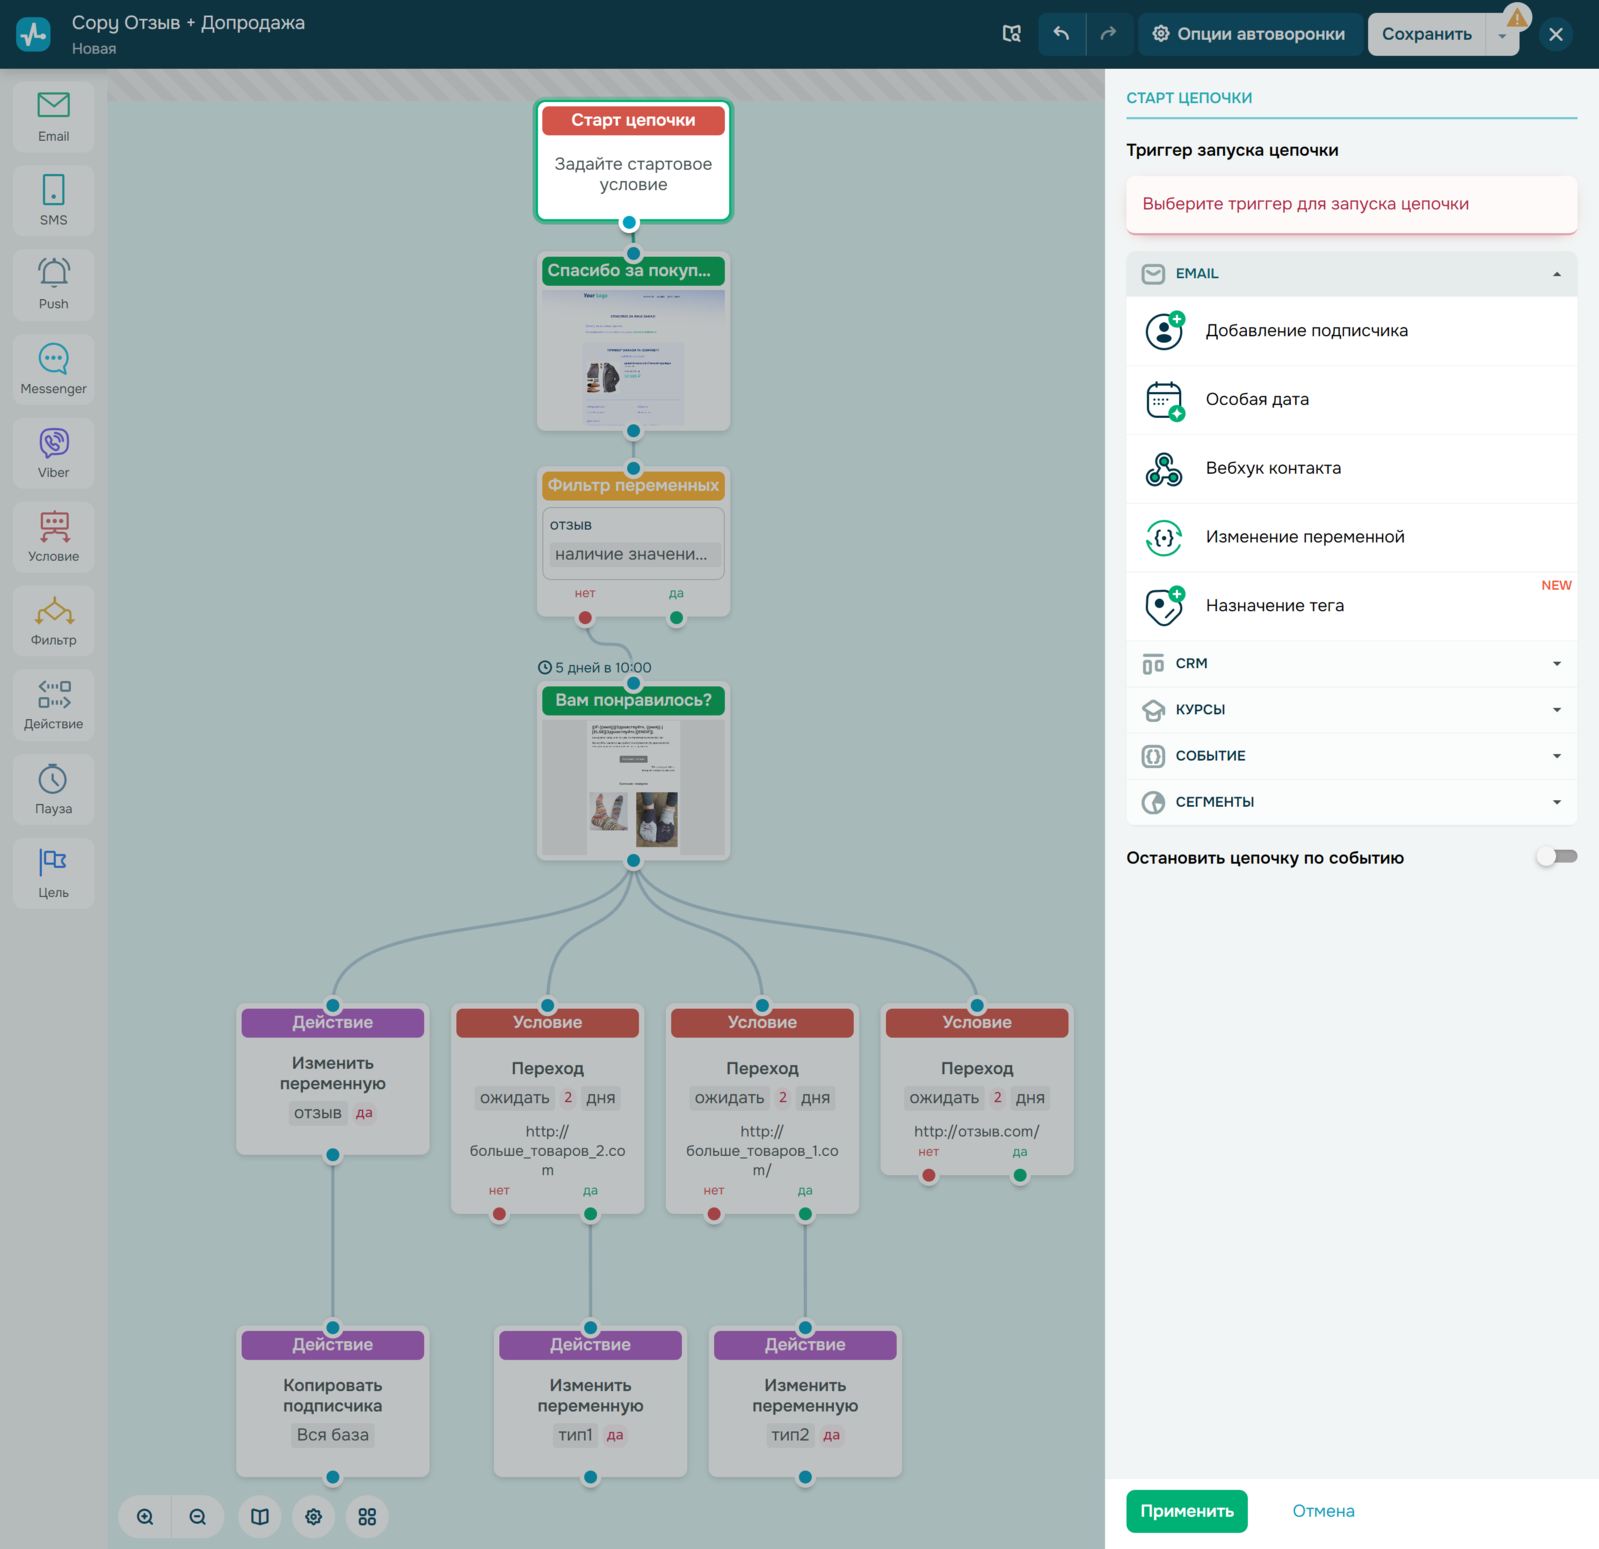Image resolution: width=1599 pixels, height=1549 pixels.
Task: Select the Изменить переменную тип1 action node
Action: [590, 1402]
